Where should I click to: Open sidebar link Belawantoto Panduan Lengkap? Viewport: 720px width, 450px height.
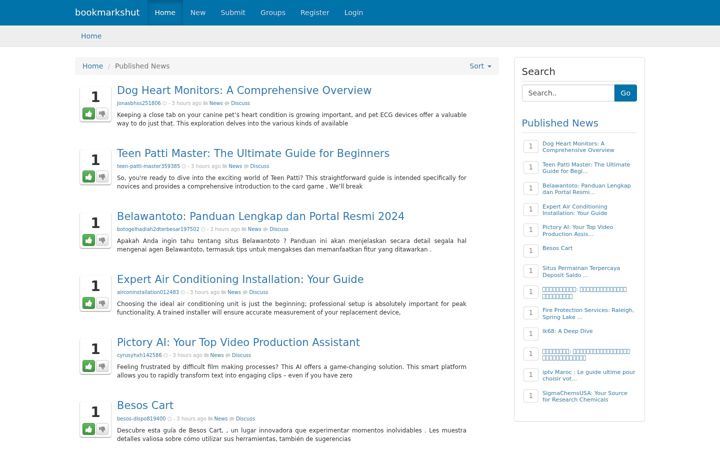click(x=586, y=189)
